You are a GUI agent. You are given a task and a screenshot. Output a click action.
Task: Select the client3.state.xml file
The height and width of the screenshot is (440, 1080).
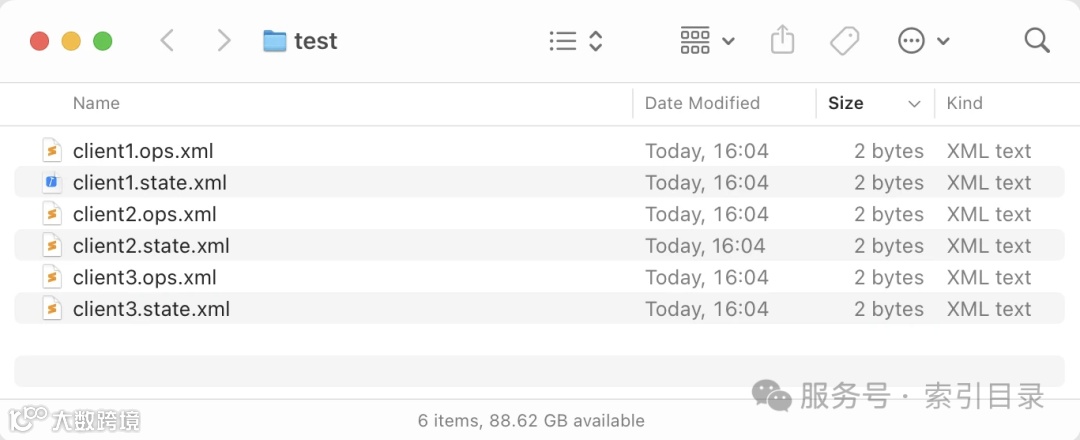click(x=151, y=309)
